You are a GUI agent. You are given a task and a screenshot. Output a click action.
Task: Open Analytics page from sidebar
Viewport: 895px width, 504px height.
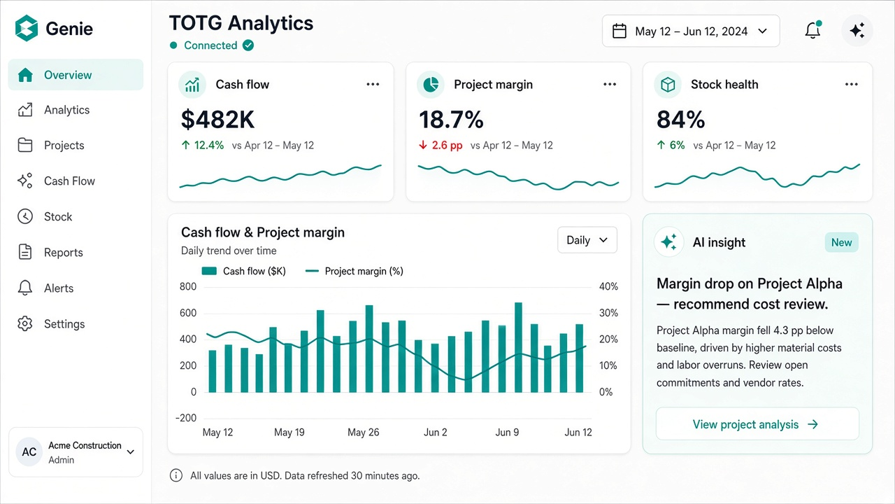tap(76, 110)
